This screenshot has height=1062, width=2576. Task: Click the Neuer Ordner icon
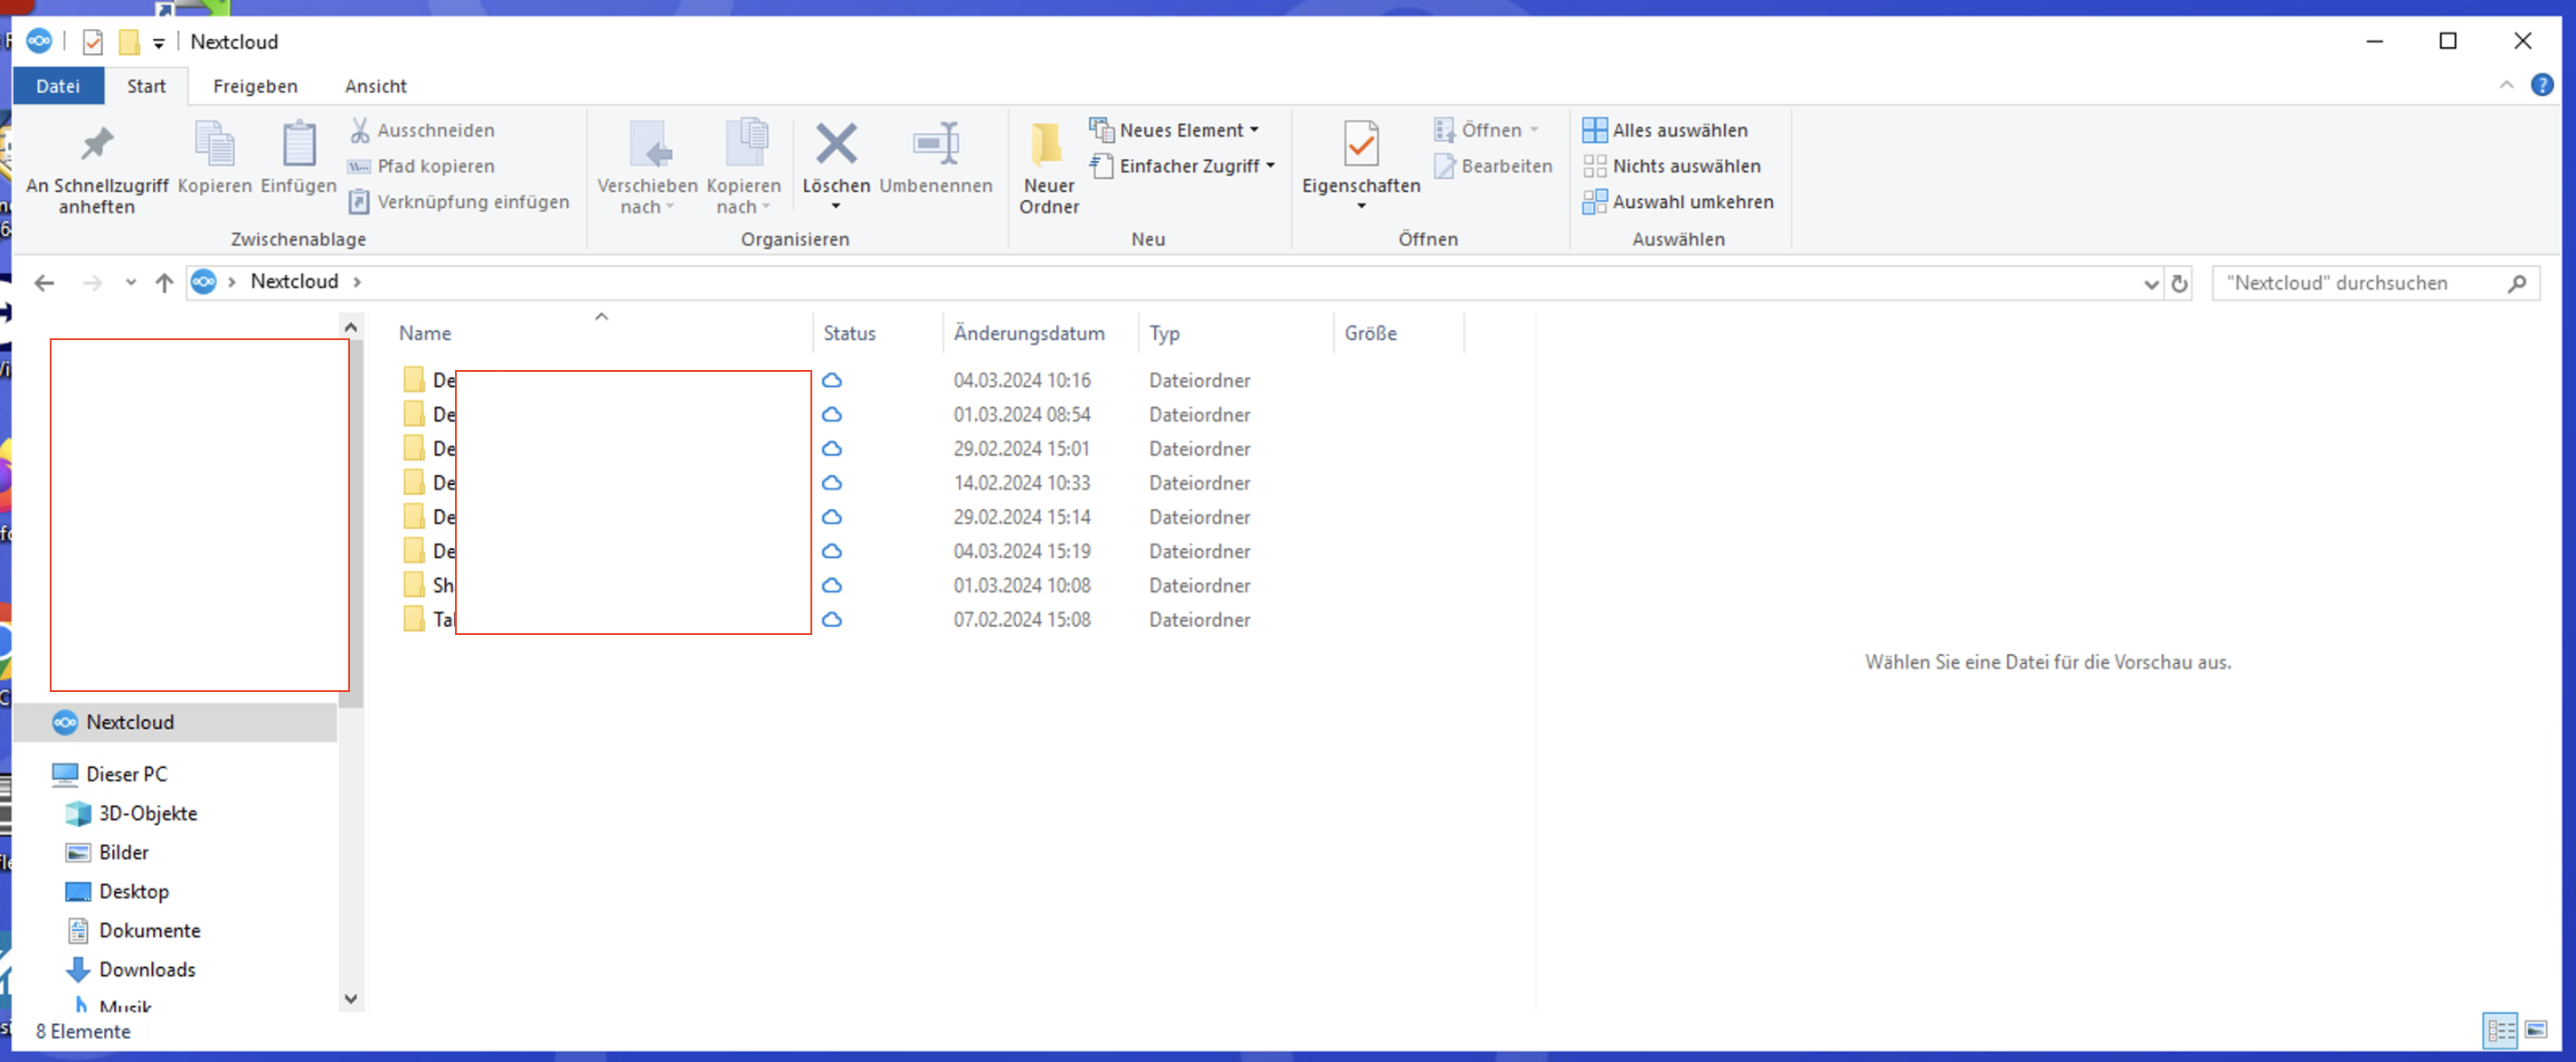click(1047, 145)
